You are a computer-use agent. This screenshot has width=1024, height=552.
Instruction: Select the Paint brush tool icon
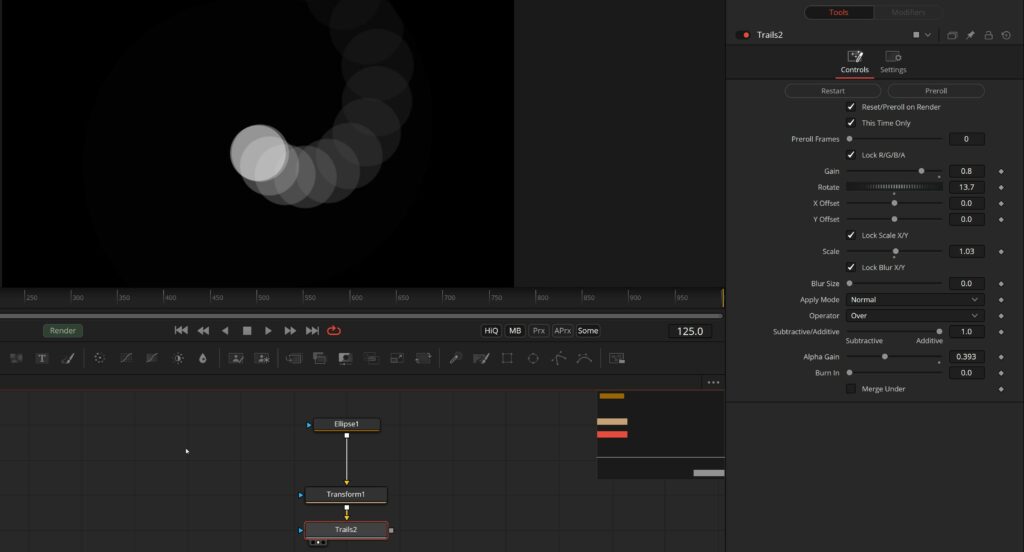67,358
